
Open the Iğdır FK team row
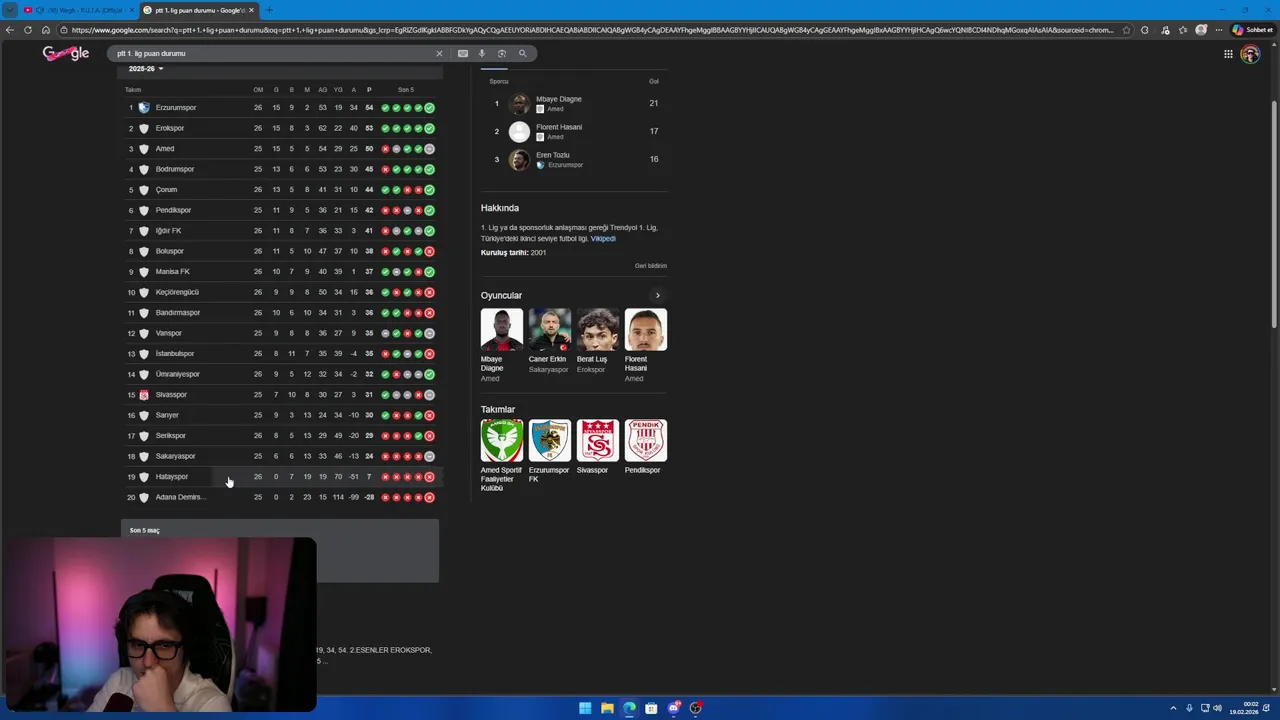[x=280, y=231]
